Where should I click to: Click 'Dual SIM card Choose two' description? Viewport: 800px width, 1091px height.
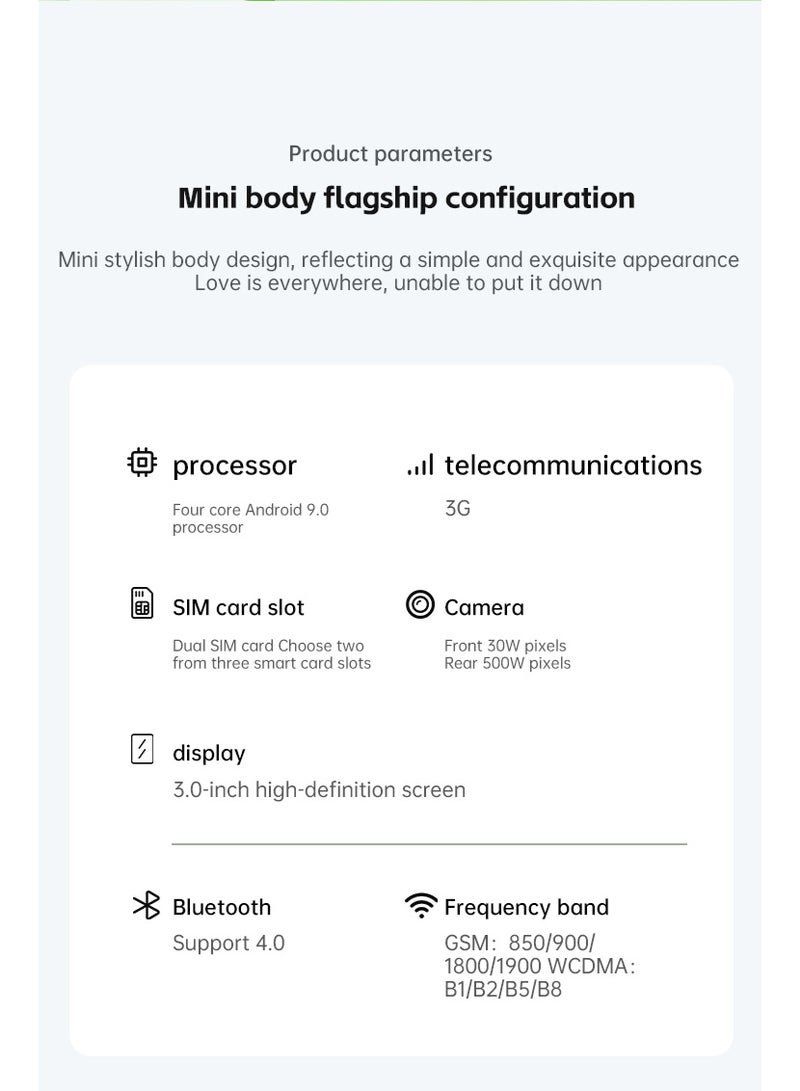click(269, 646)
